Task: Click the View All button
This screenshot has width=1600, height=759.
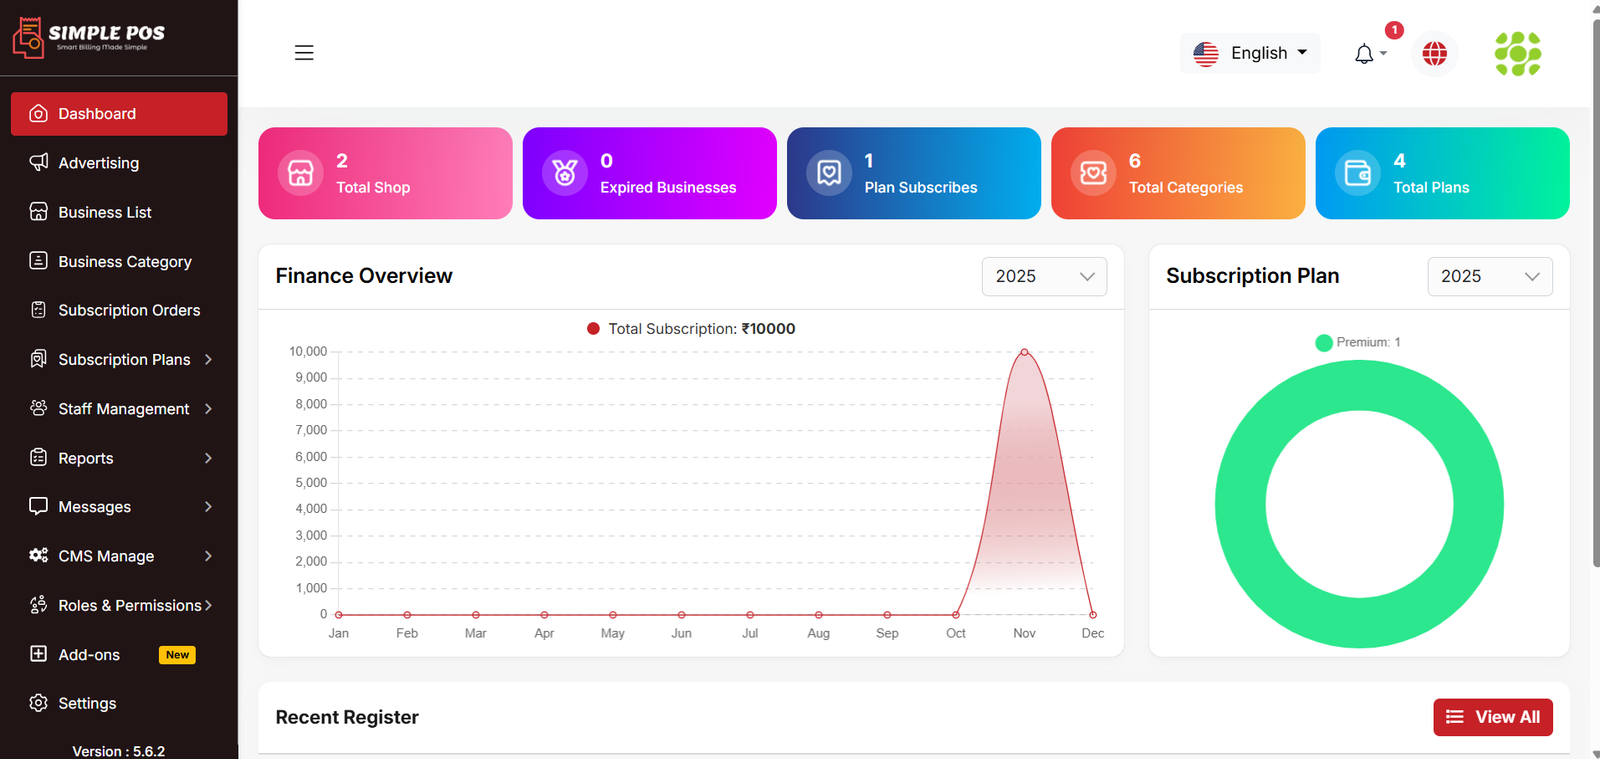Action: [1492, 717]
